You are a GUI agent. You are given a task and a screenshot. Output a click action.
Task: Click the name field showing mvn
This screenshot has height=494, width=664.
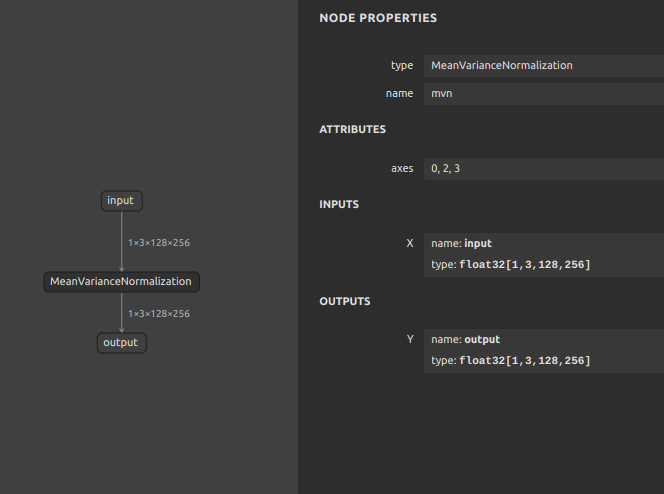pyautogui.click(x=544, y=94)
